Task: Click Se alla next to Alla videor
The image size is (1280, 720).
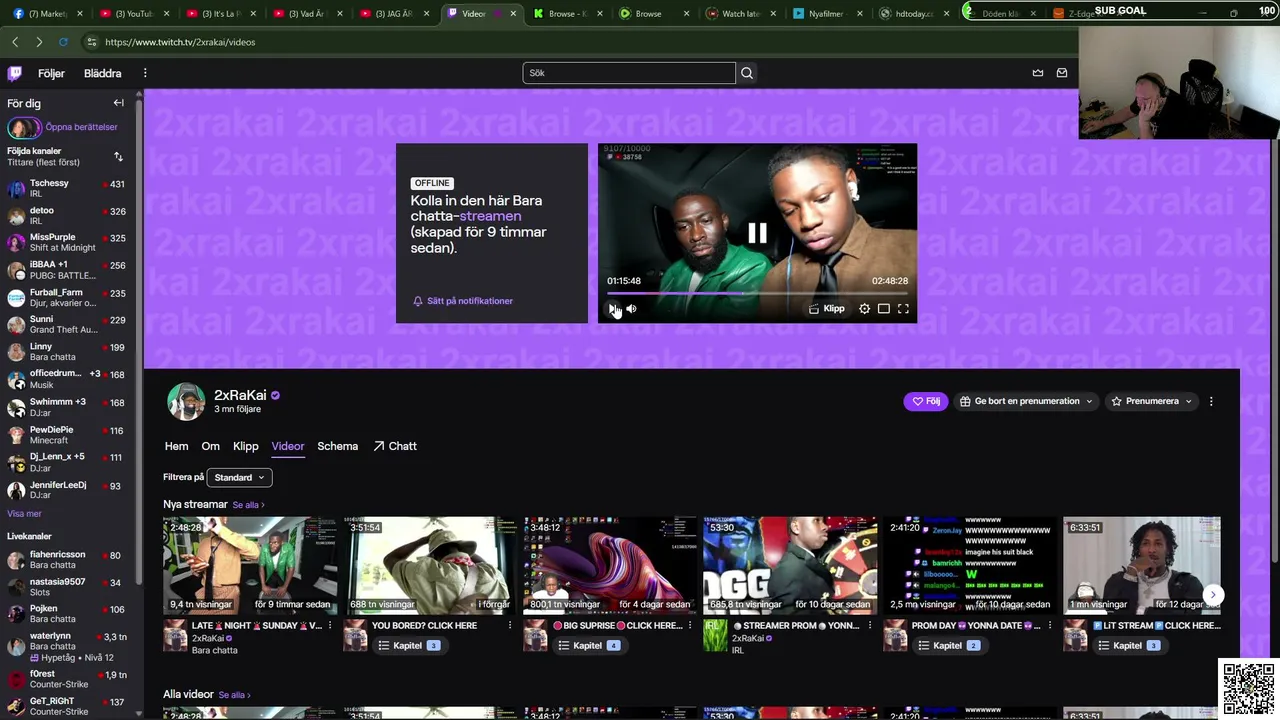Action: [x=234, y=695]
